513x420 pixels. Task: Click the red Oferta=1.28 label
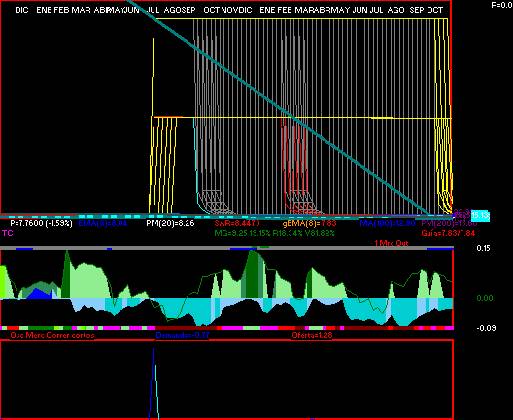(312, 335)
